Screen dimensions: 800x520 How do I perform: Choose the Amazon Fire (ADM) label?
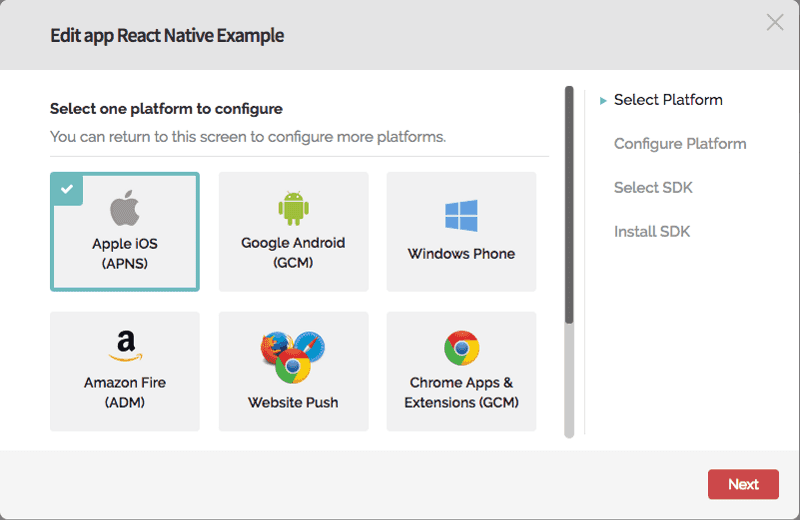125,392
